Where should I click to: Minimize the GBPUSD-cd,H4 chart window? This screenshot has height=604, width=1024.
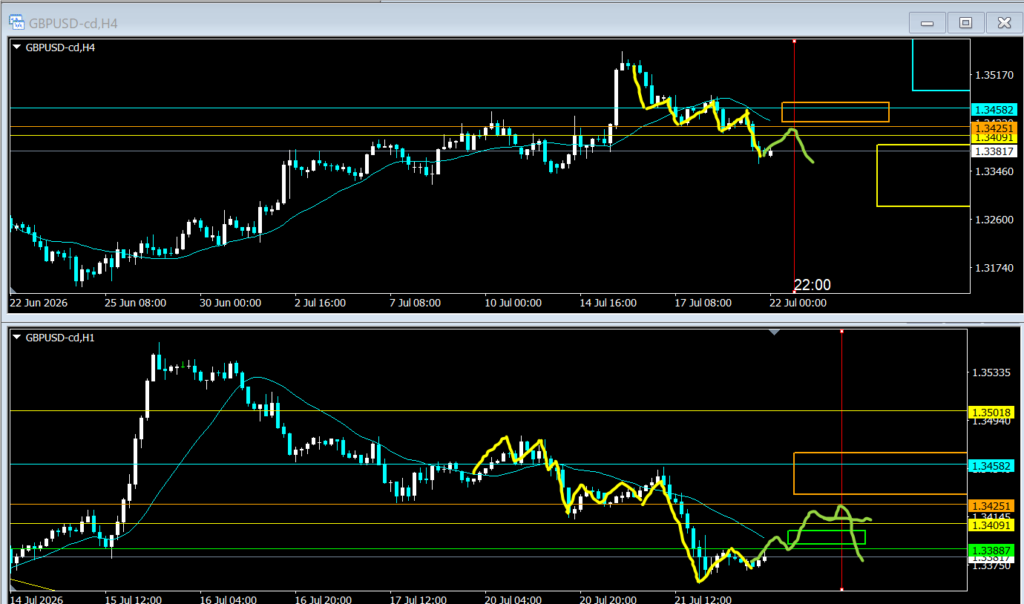927,23
